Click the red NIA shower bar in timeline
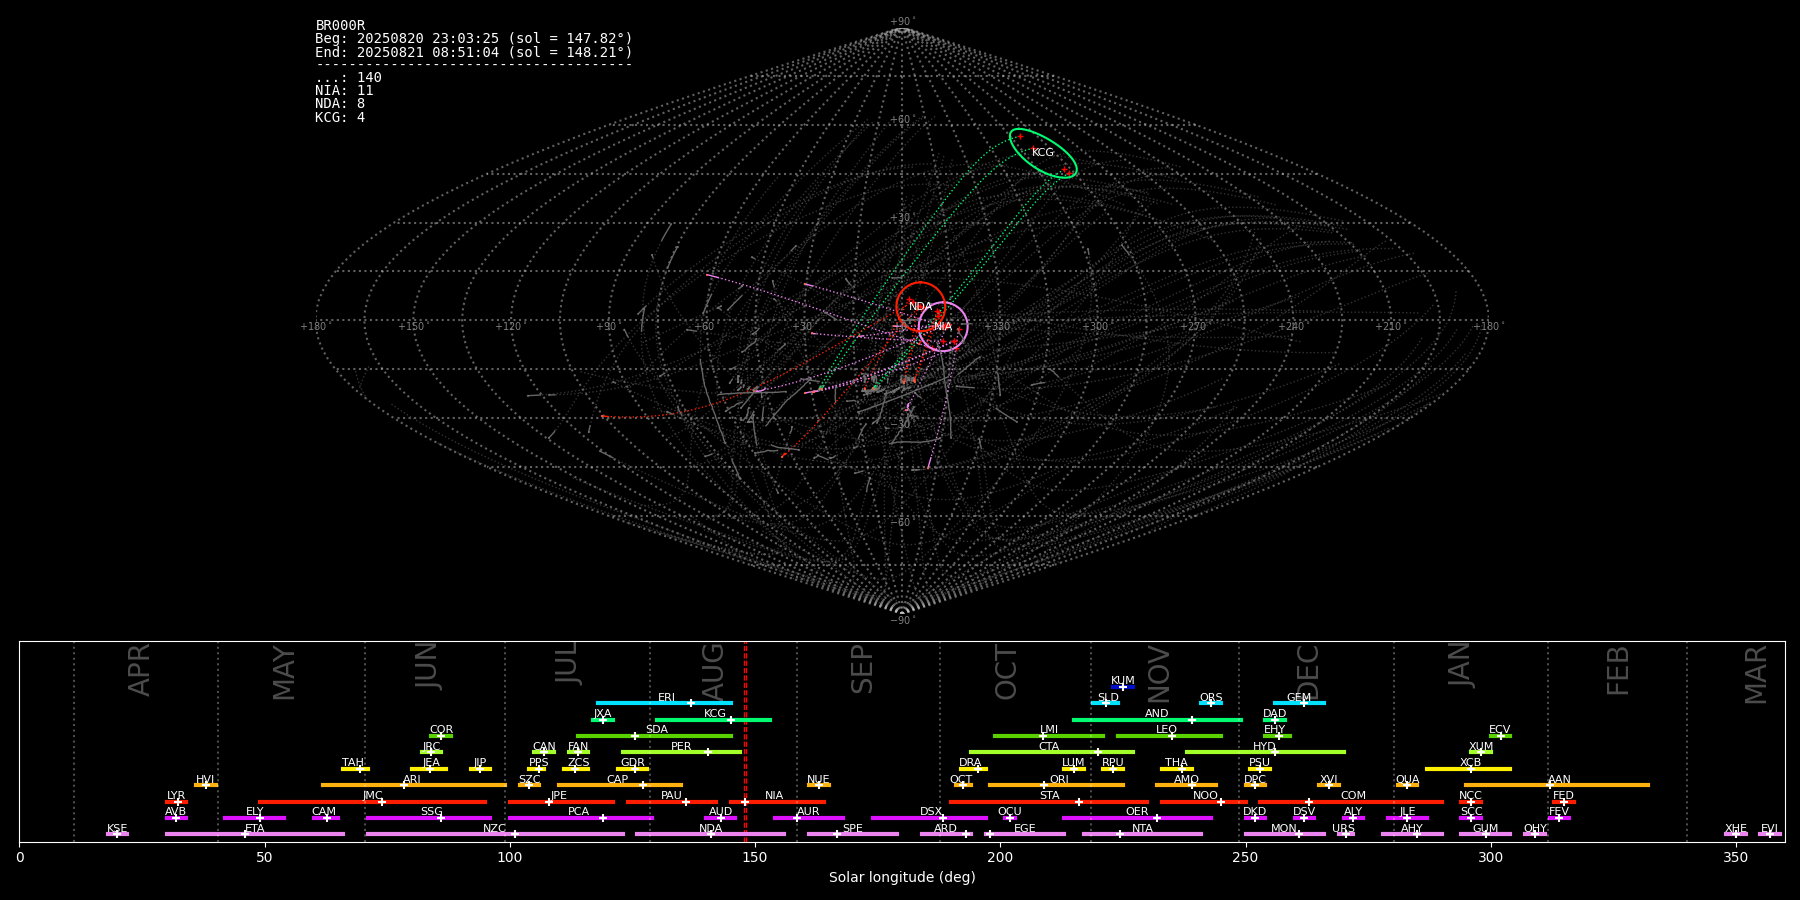The width and height of the screenshot is (1800, 900). point(777,802)
